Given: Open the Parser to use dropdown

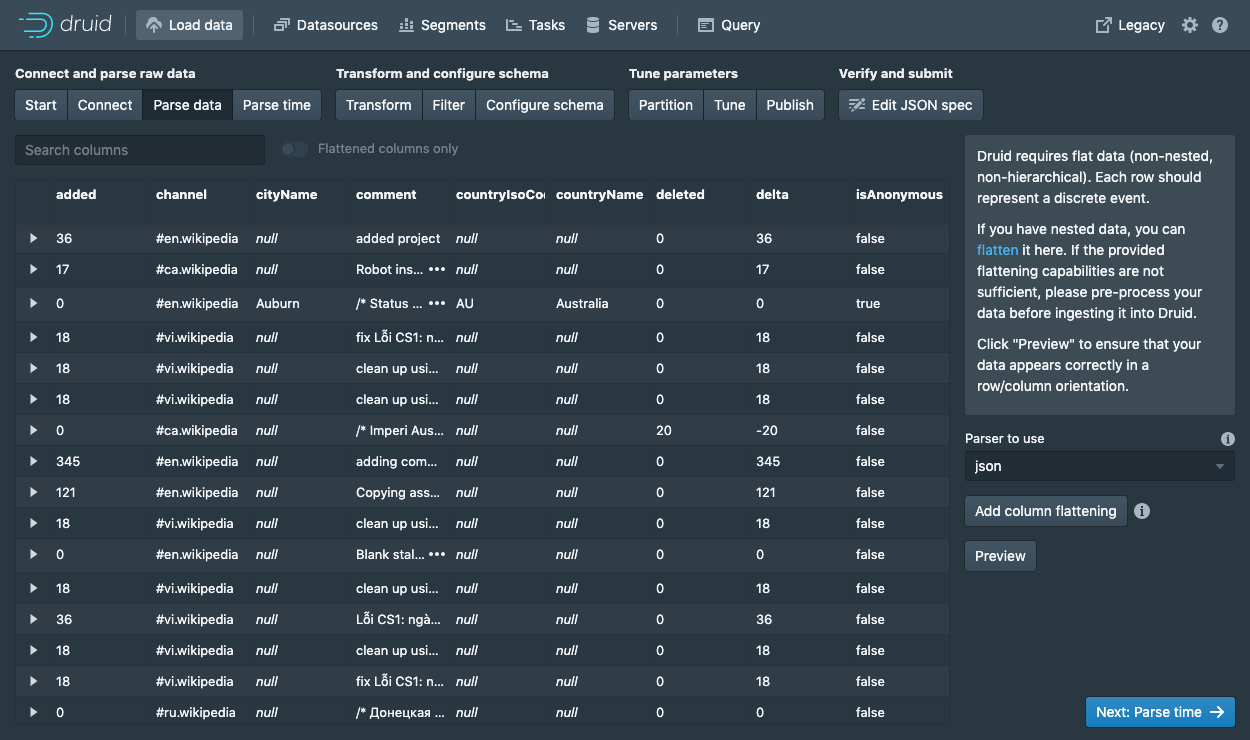Looking at the screenshot, I should click(1100, 466).
